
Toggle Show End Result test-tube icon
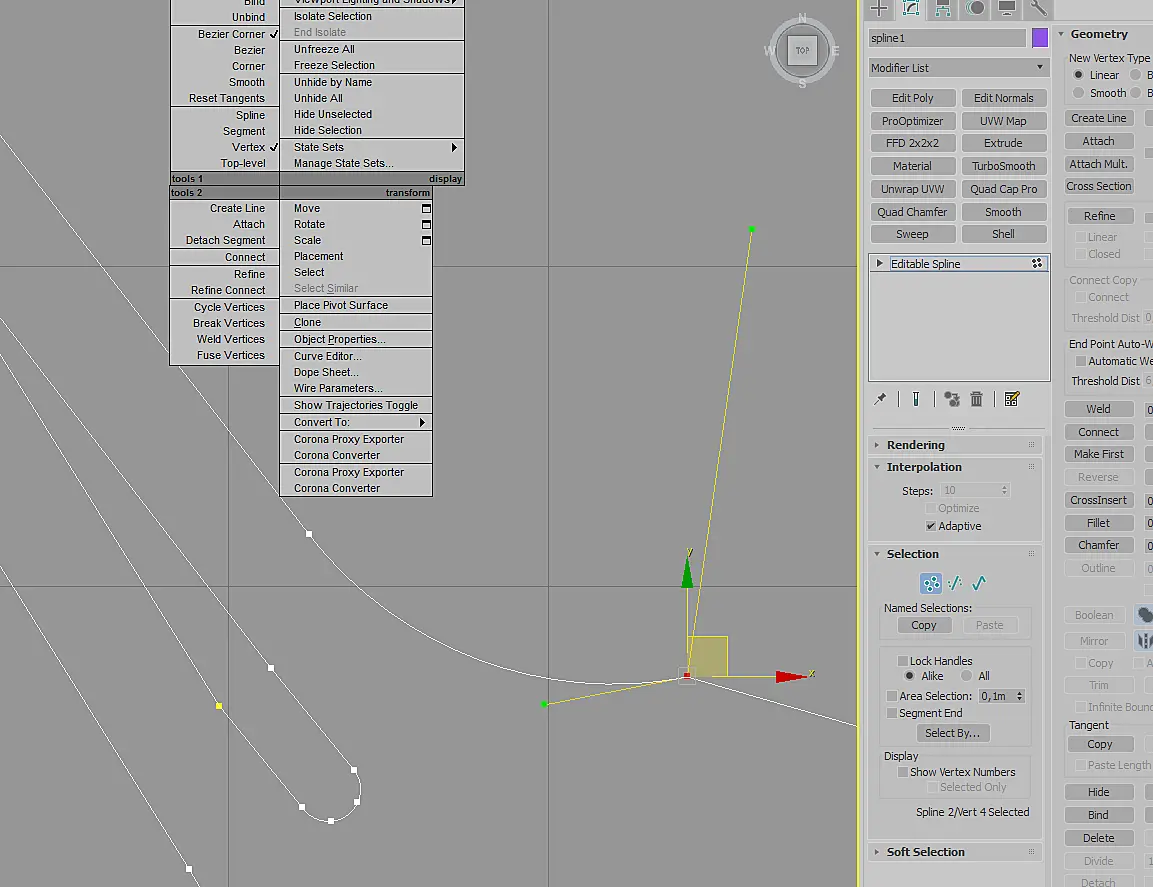click(915, 399)
